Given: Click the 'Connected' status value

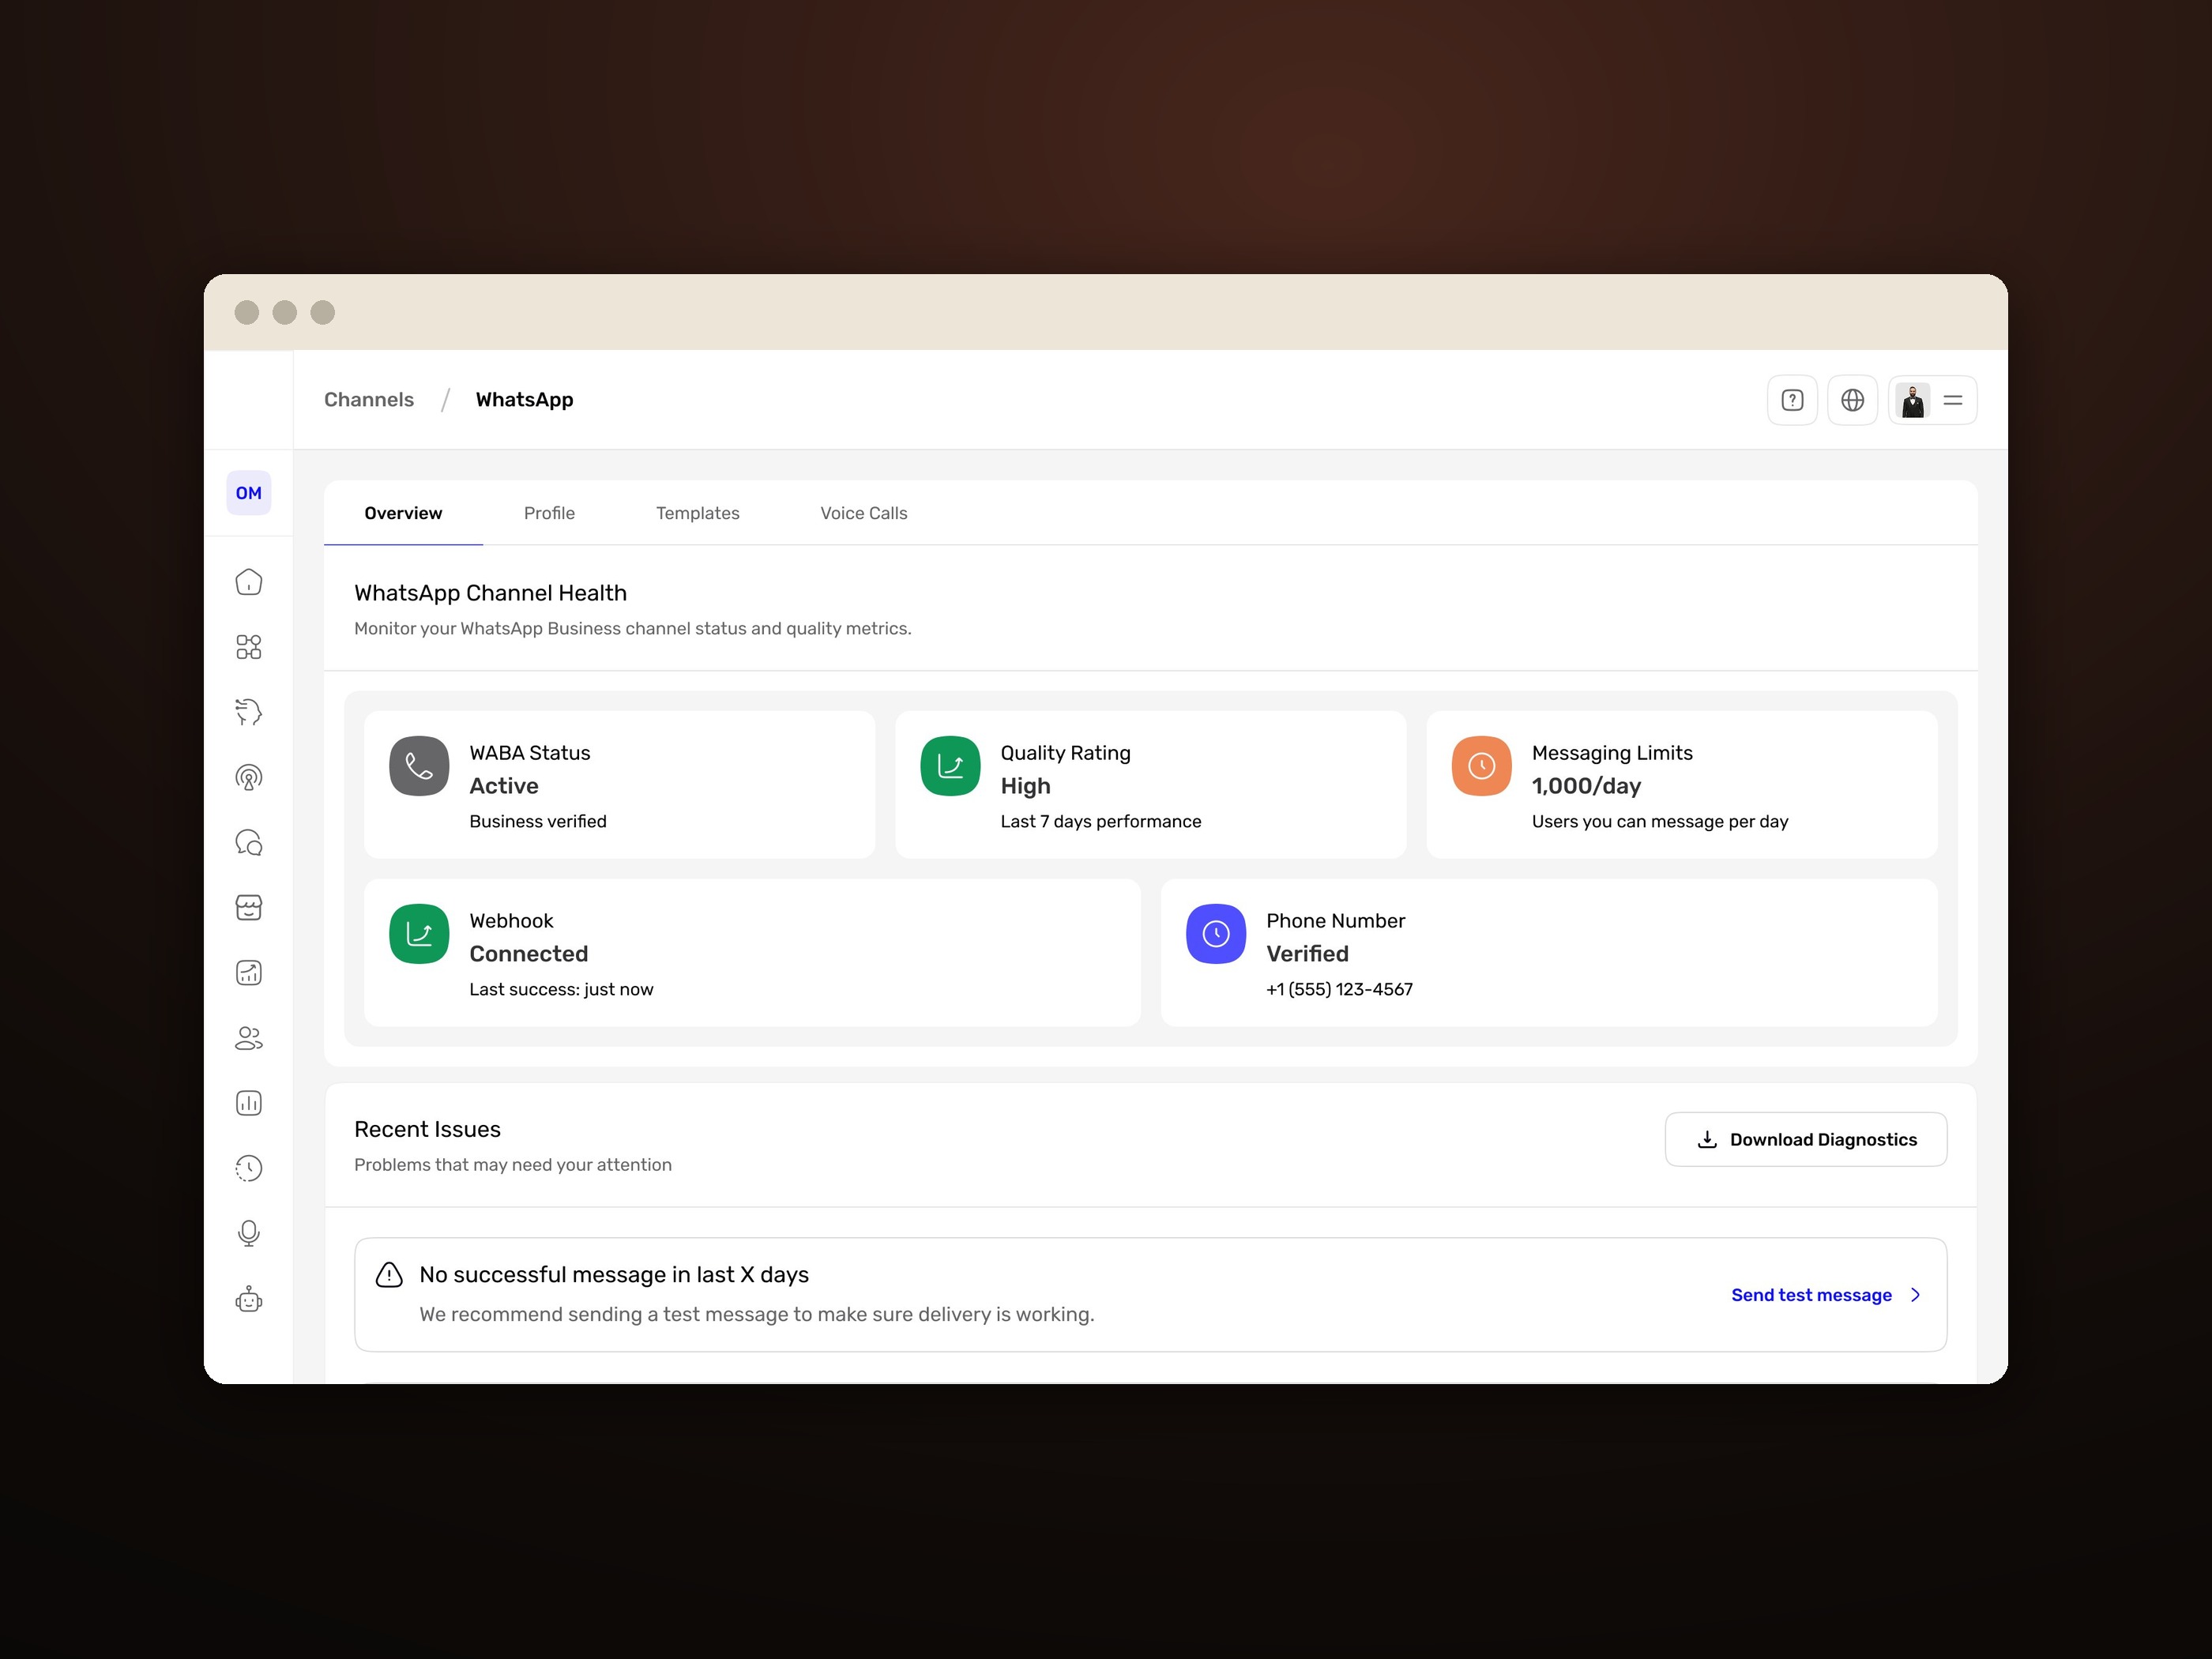Looking at the screenshot, I should pyautogui.click(x=529, y=954).
